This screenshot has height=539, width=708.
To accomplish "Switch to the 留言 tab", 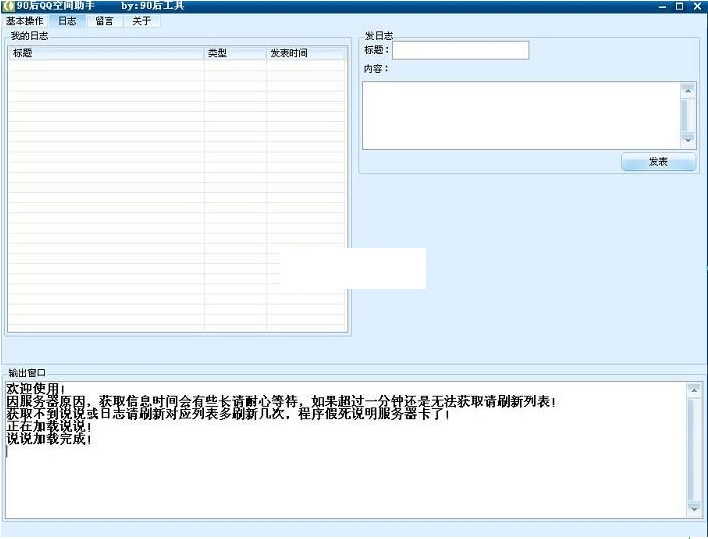I will (x=104, y=21).
